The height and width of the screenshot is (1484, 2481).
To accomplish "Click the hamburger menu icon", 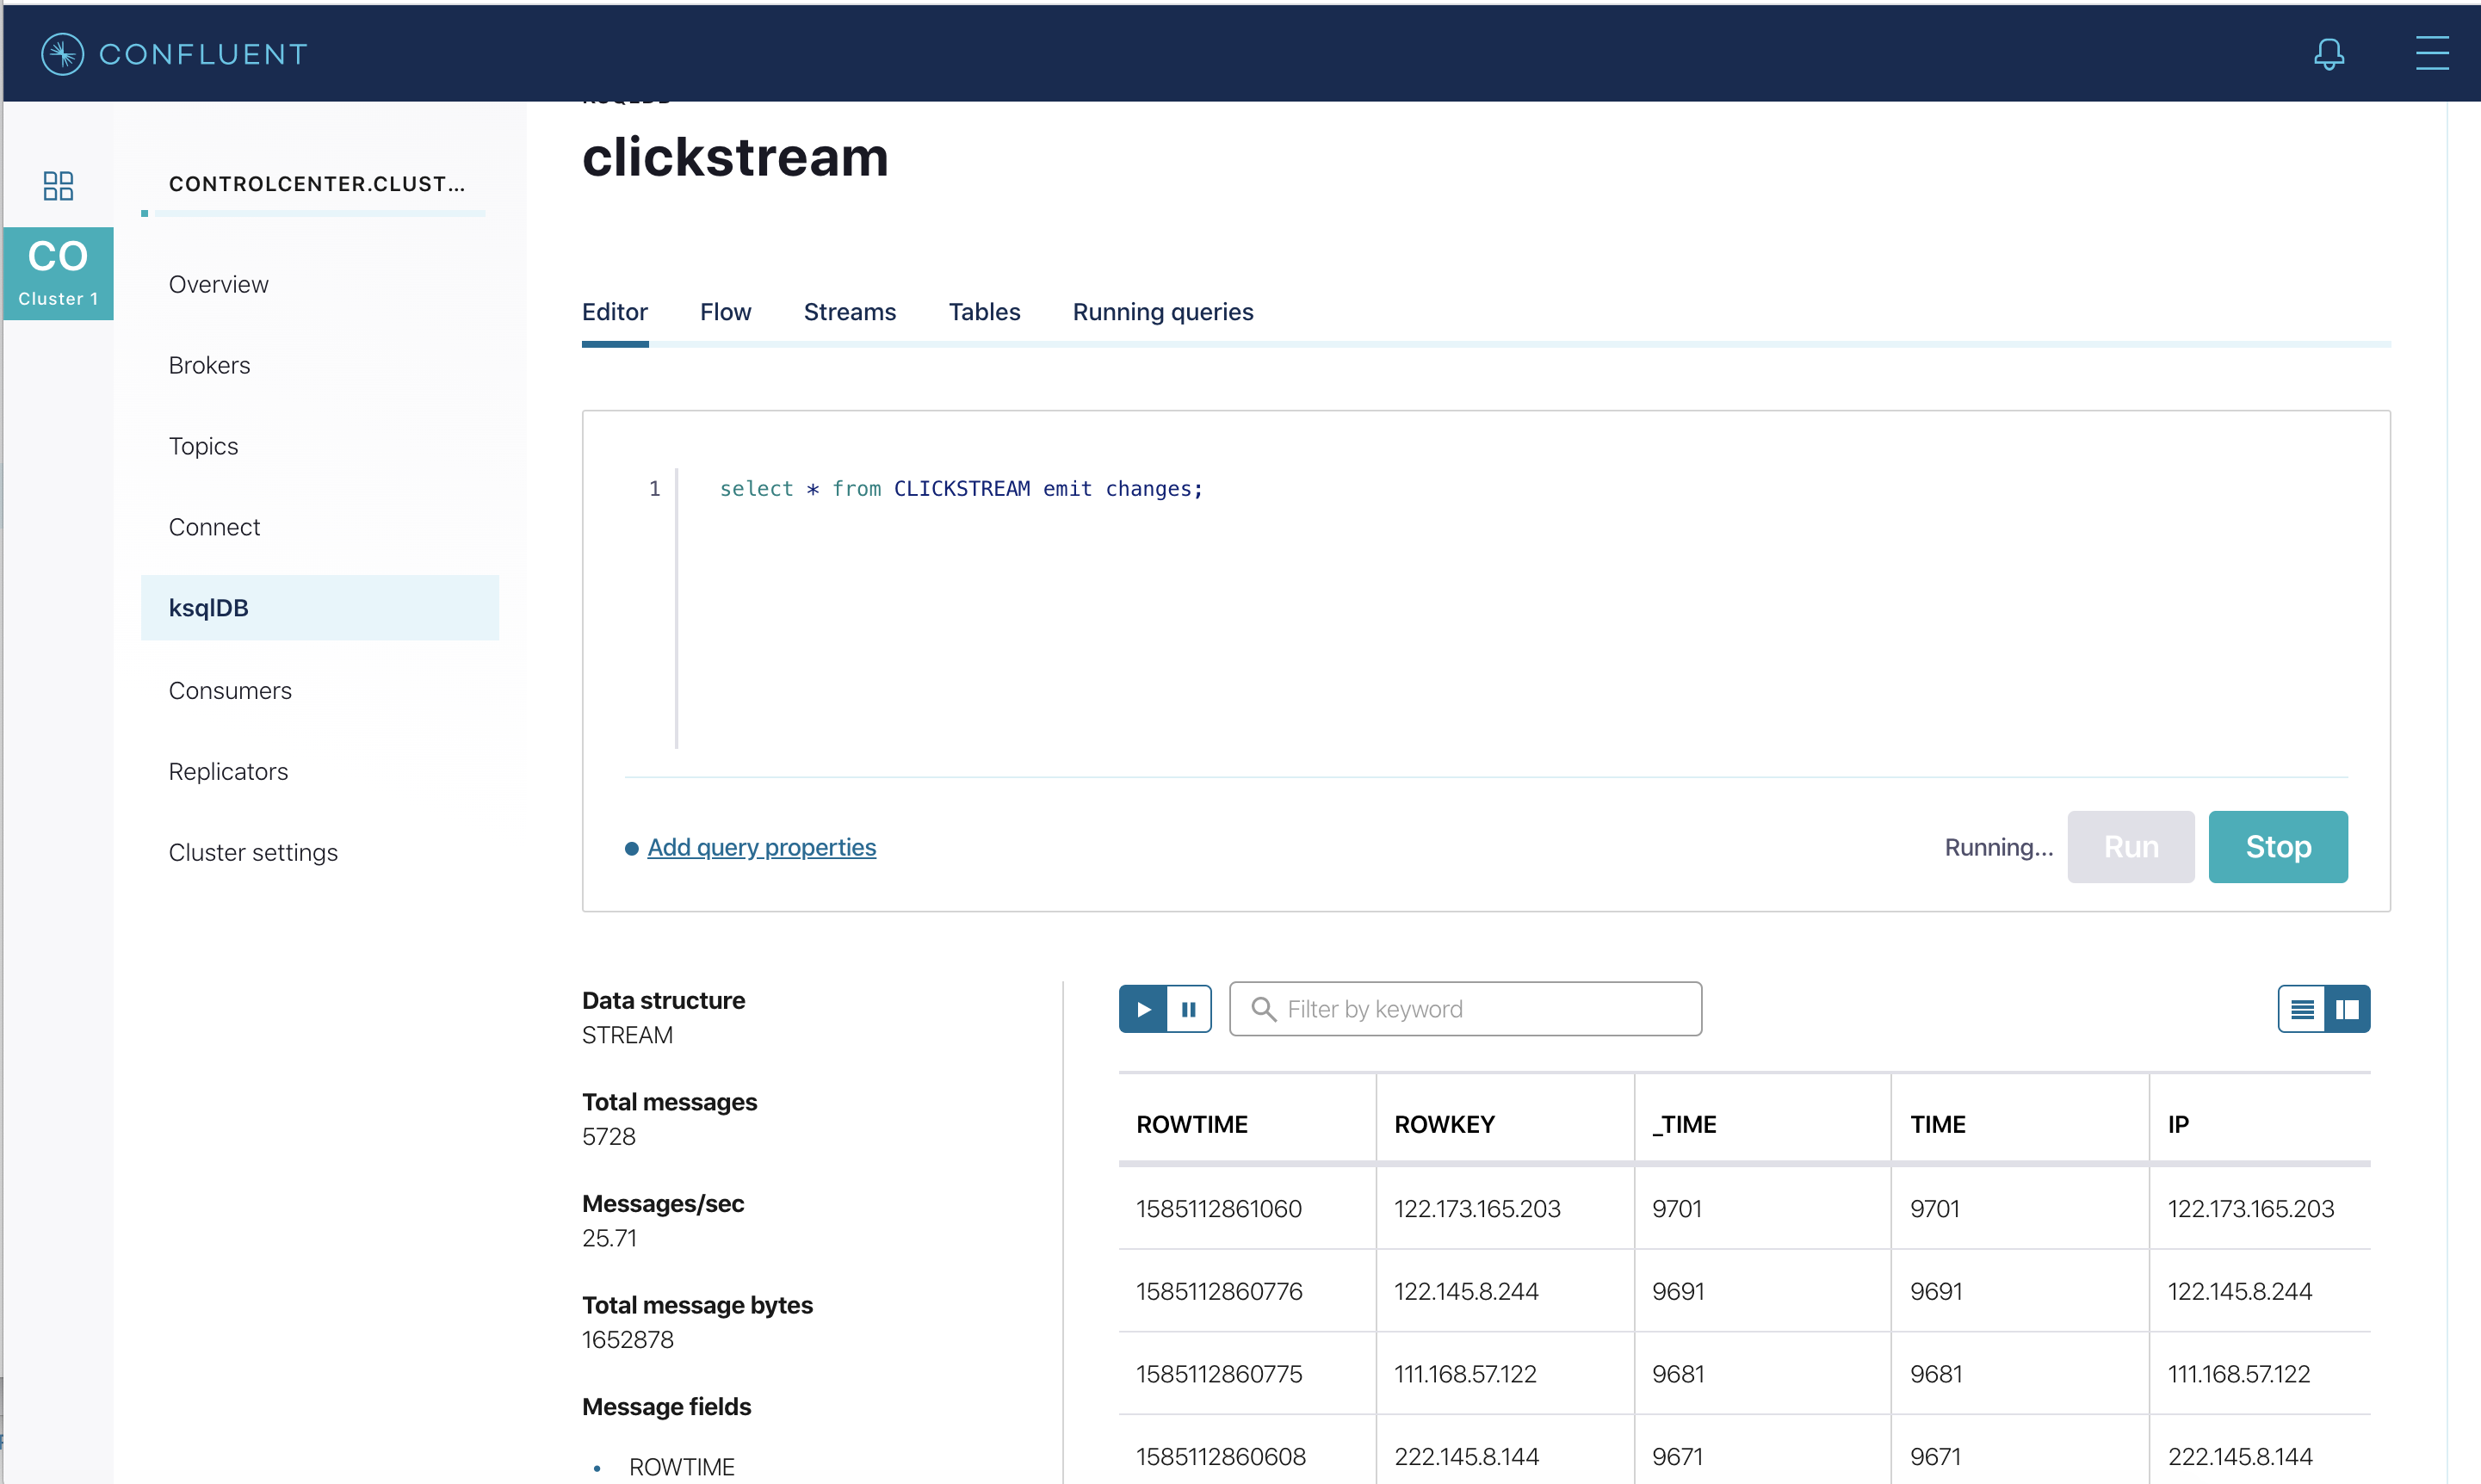I will coord(2434,53).
